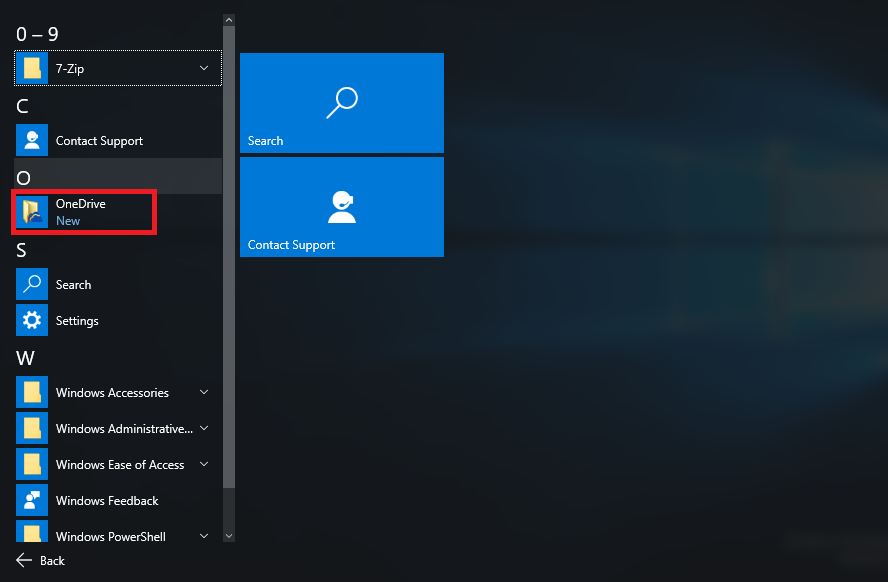Open the Contact Support live tile

tap(341, 207)
